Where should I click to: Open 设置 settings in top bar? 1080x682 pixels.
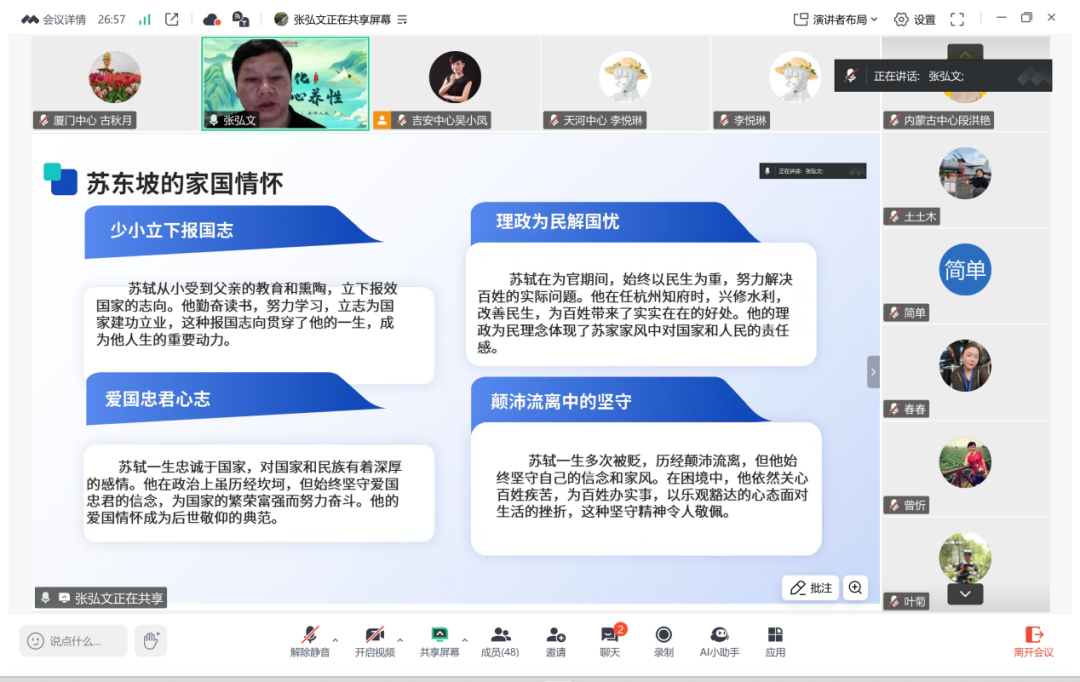tap(914, 19)
